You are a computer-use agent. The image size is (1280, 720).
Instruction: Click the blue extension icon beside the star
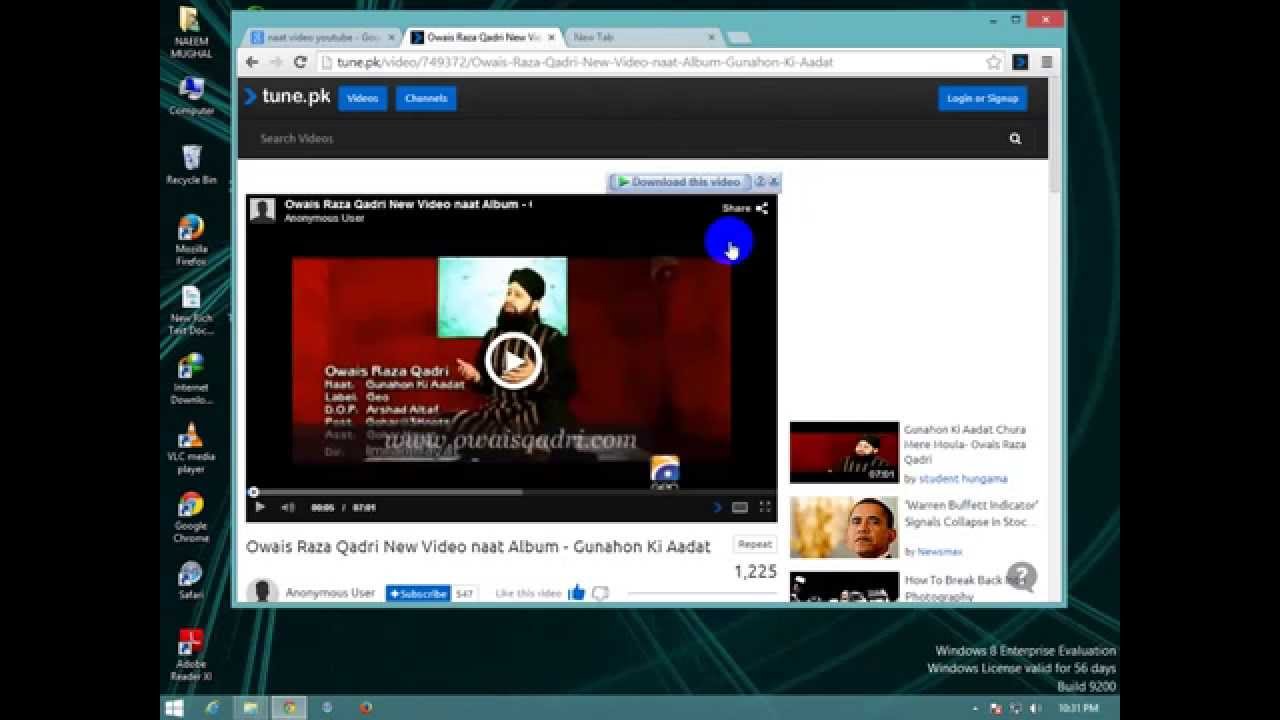[1020, 62]
